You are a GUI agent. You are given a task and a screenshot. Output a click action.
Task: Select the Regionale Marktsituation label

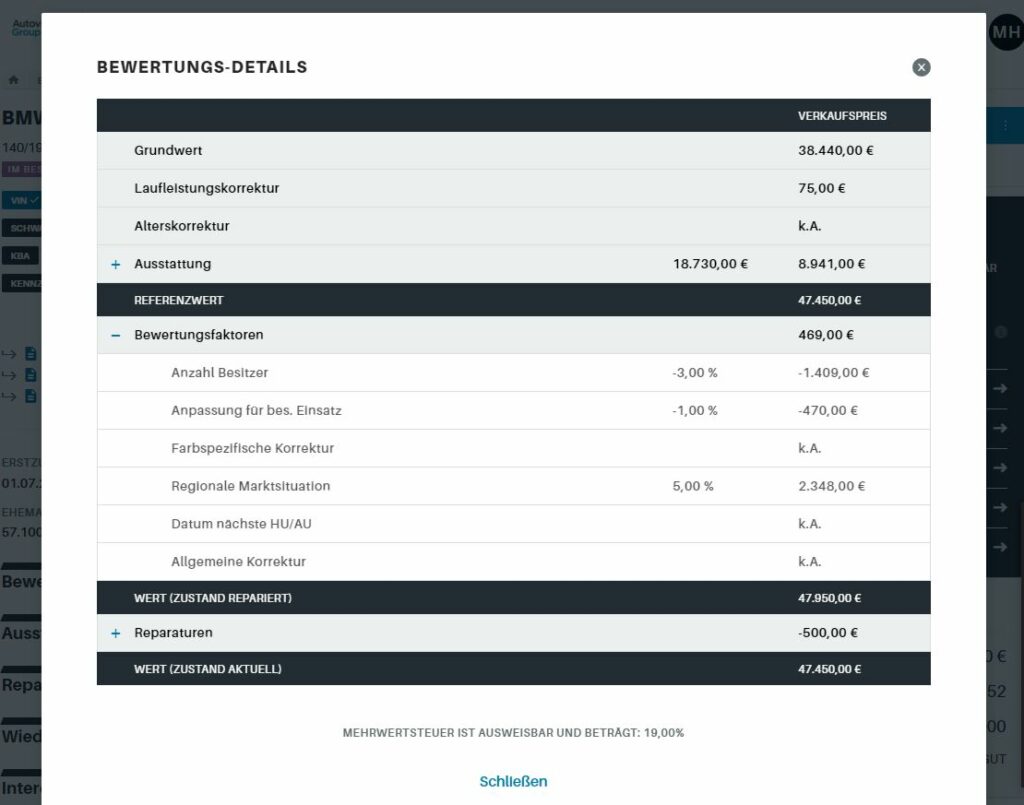(x=250, y=486)
